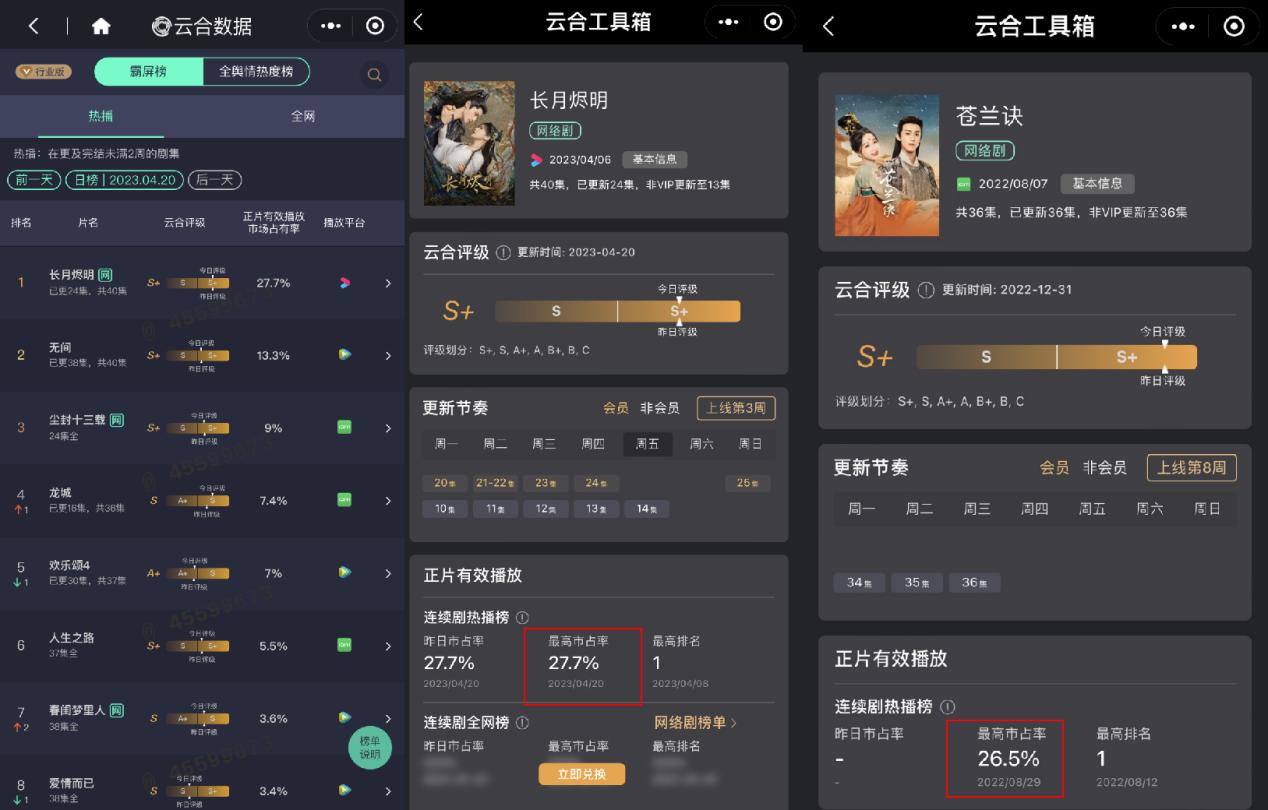Open the 日榜 2023.04.20 date picker
This screenshot has width=1268, height=810.
pyautogui.click(x=125, y=180)
